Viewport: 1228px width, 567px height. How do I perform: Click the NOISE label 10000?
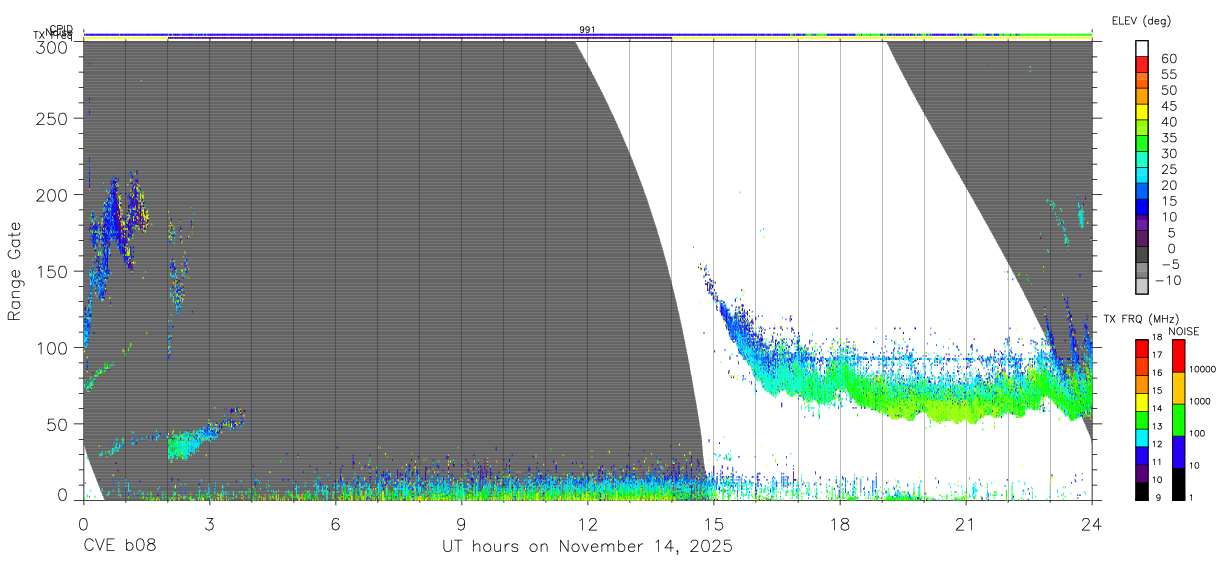(1201, 369)
